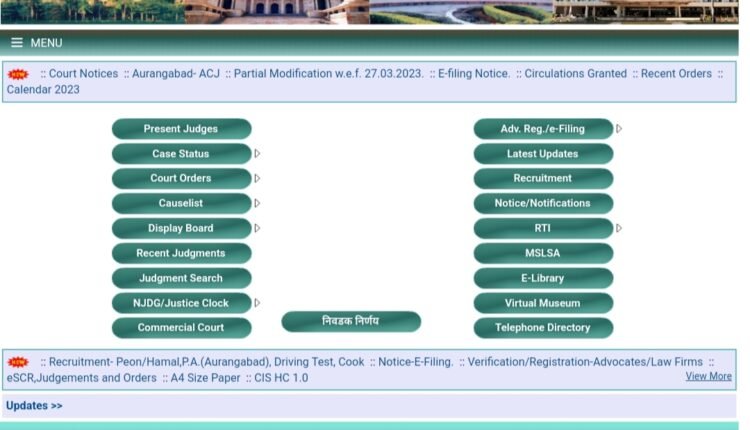Open Recent Judgments

(x=181, y=253)
